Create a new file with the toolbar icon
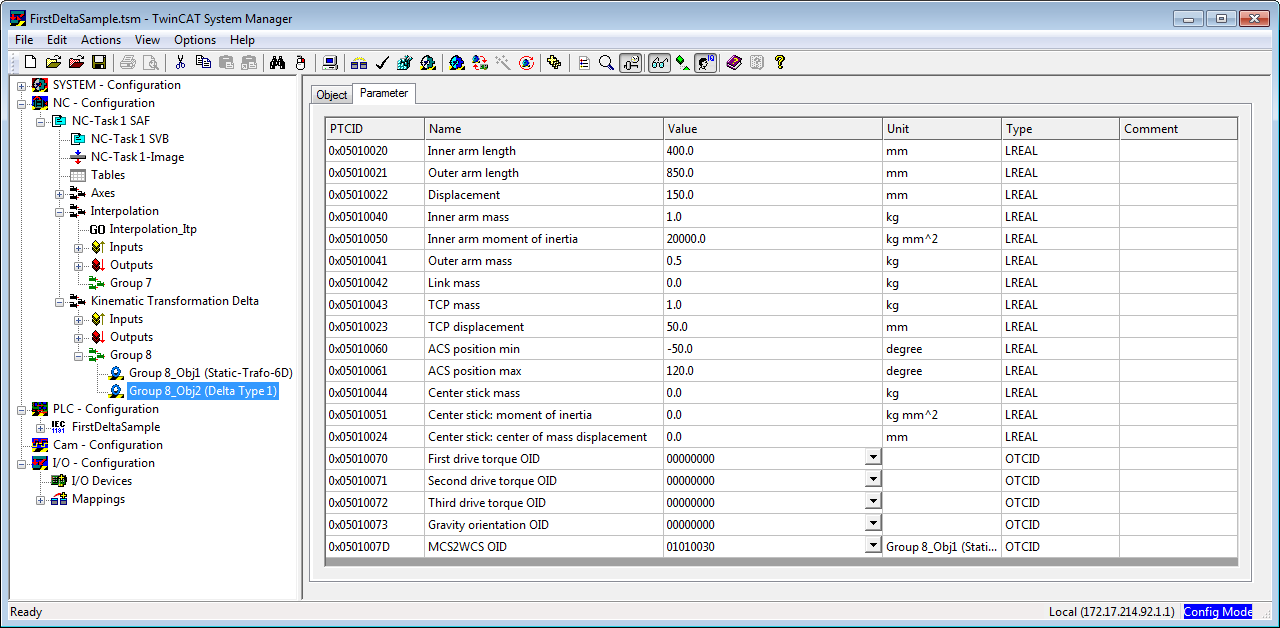This screenshot has width=1280, height=628. (30, 62)
